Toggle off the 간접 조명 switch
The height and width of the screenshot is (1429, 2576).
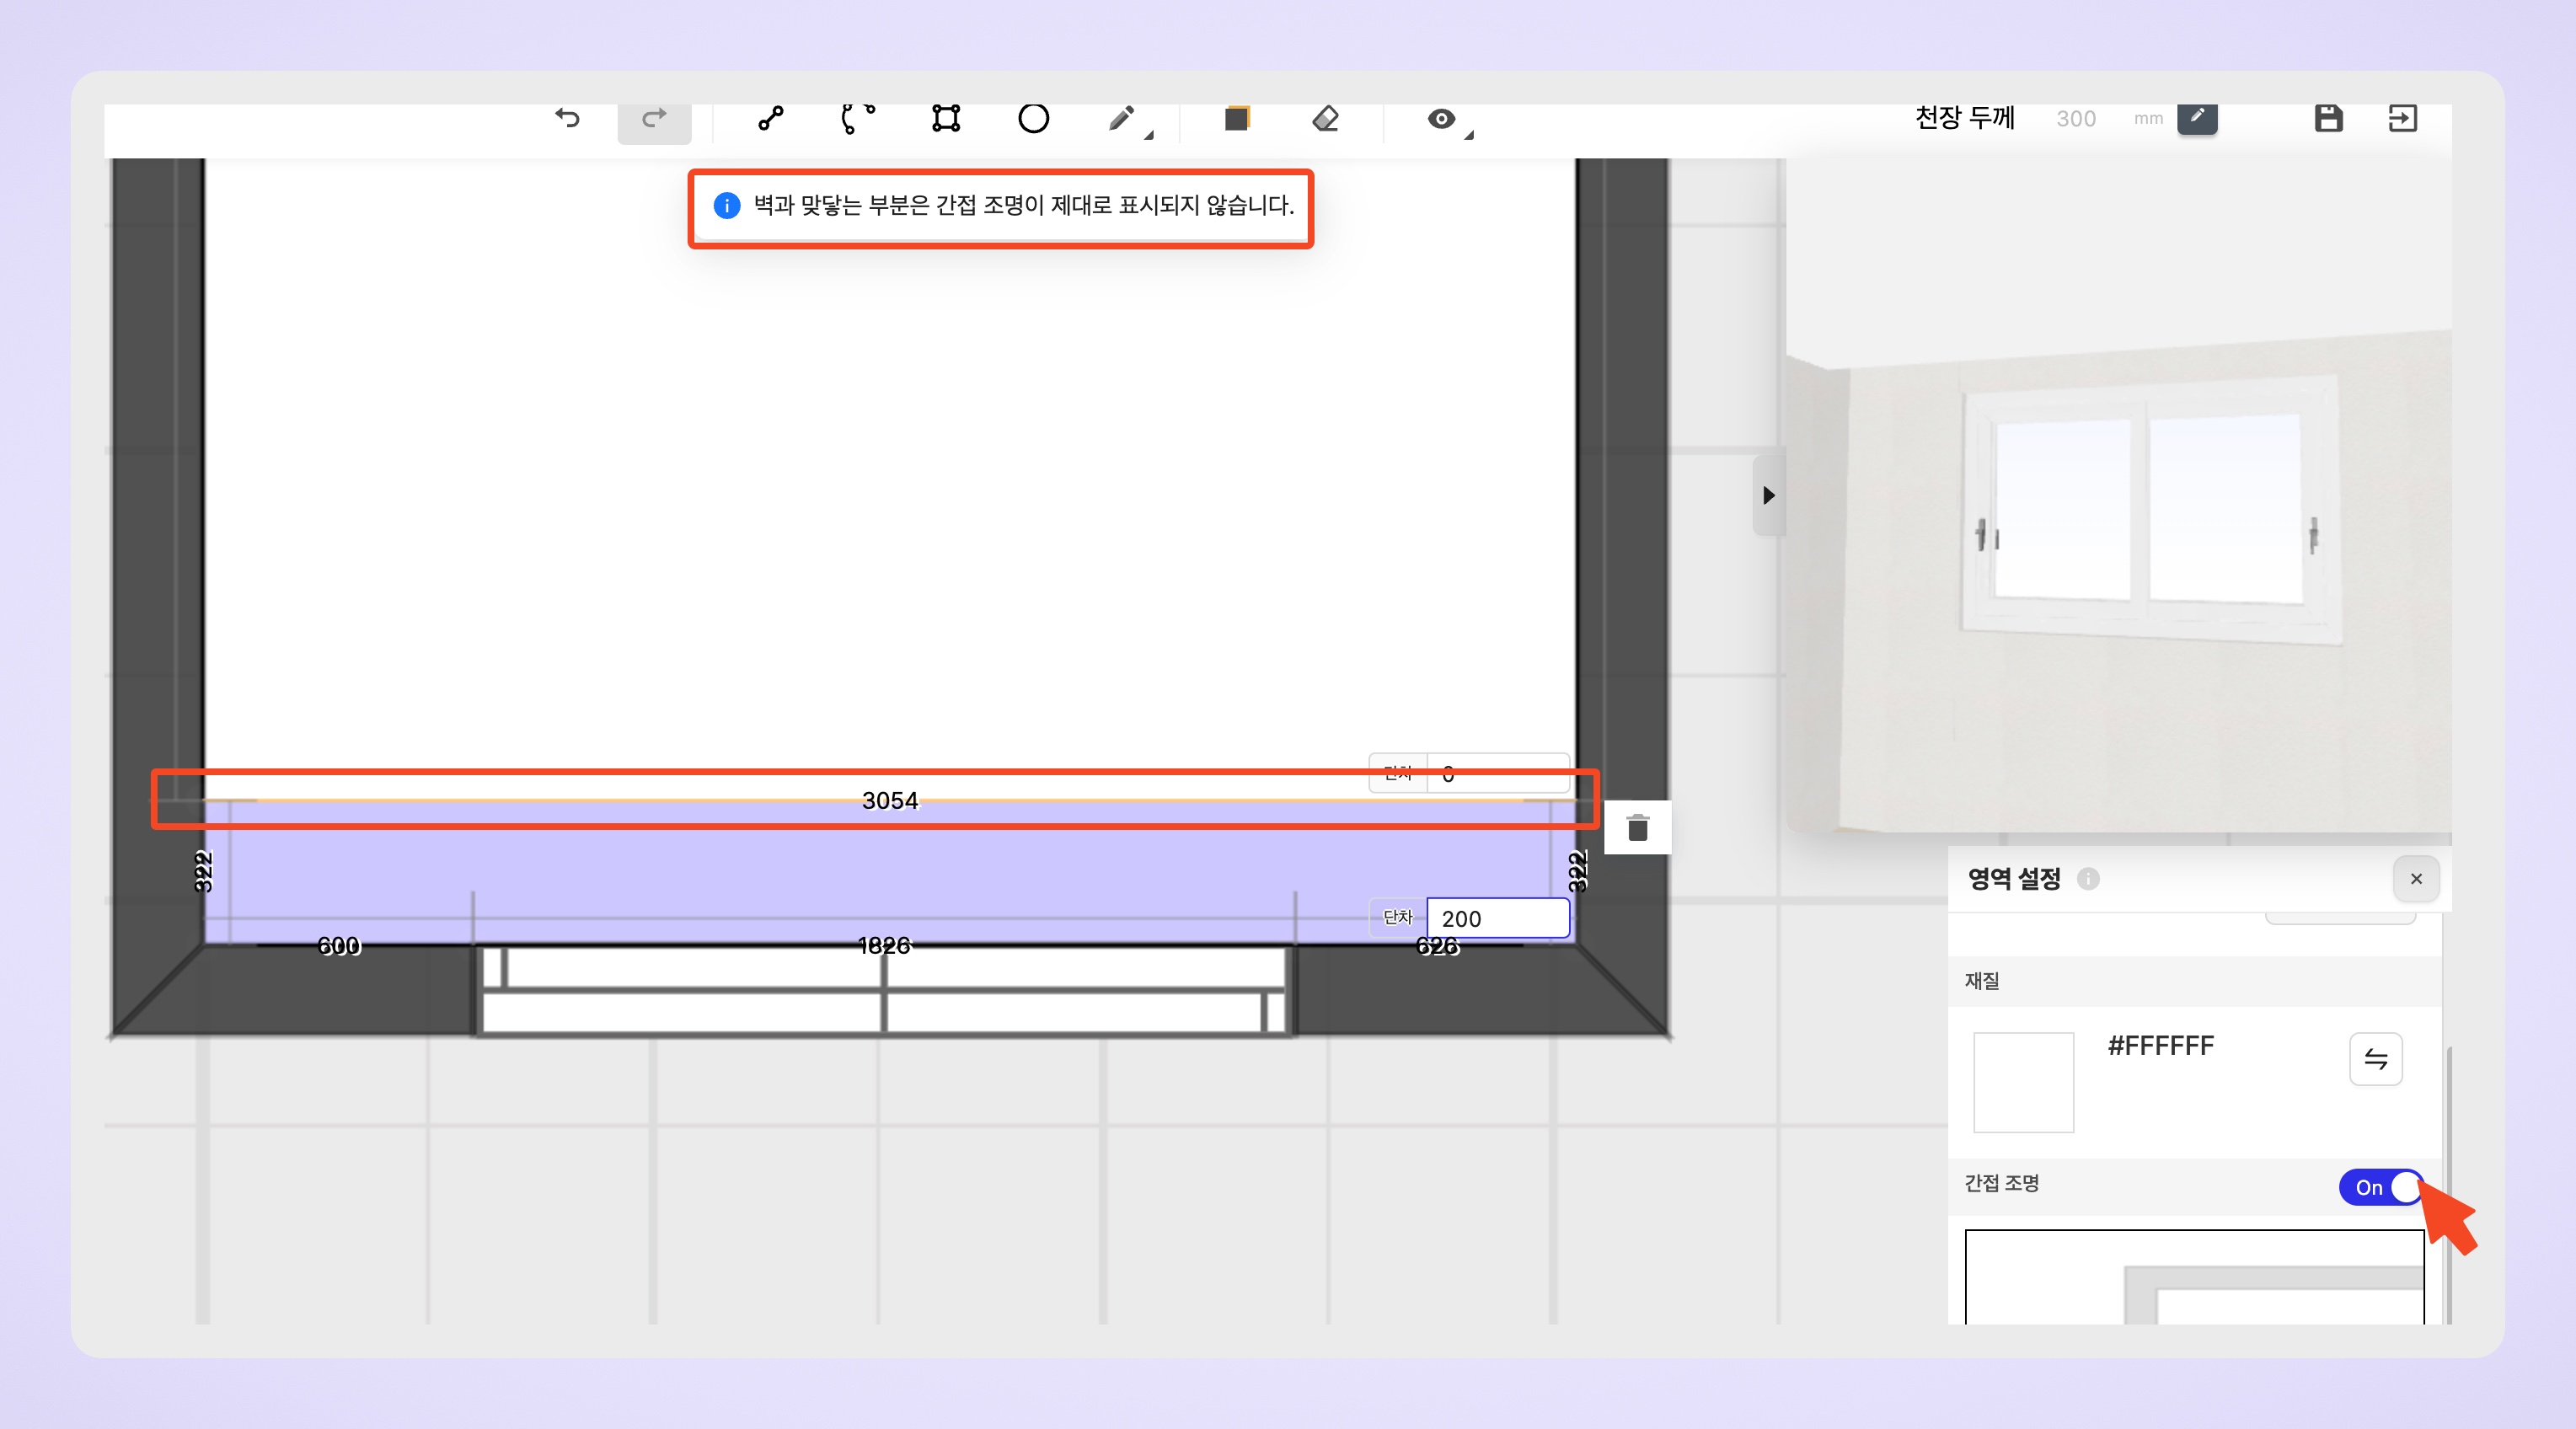[x=2381, y=1187]
